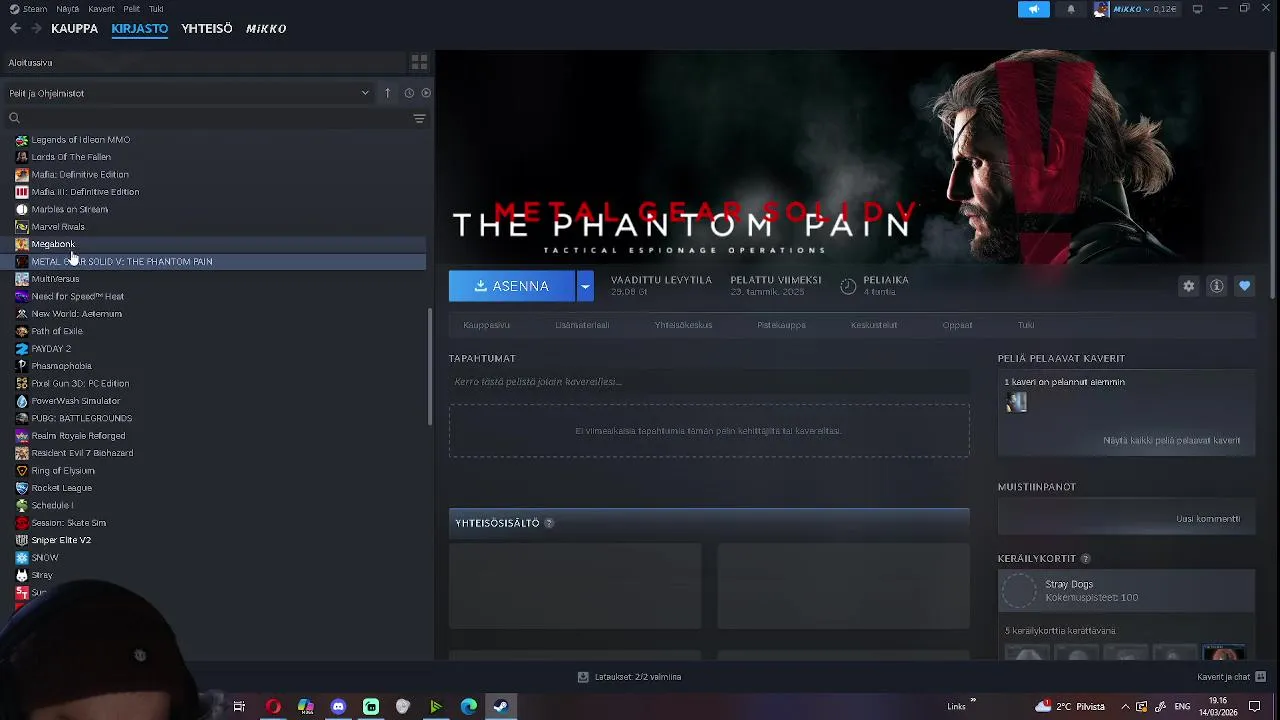The height and width of the screenshot is (720, 1280).
Task: Open the announcements megaphone button
Action: pyautogui.click(x=1034, y=9)
